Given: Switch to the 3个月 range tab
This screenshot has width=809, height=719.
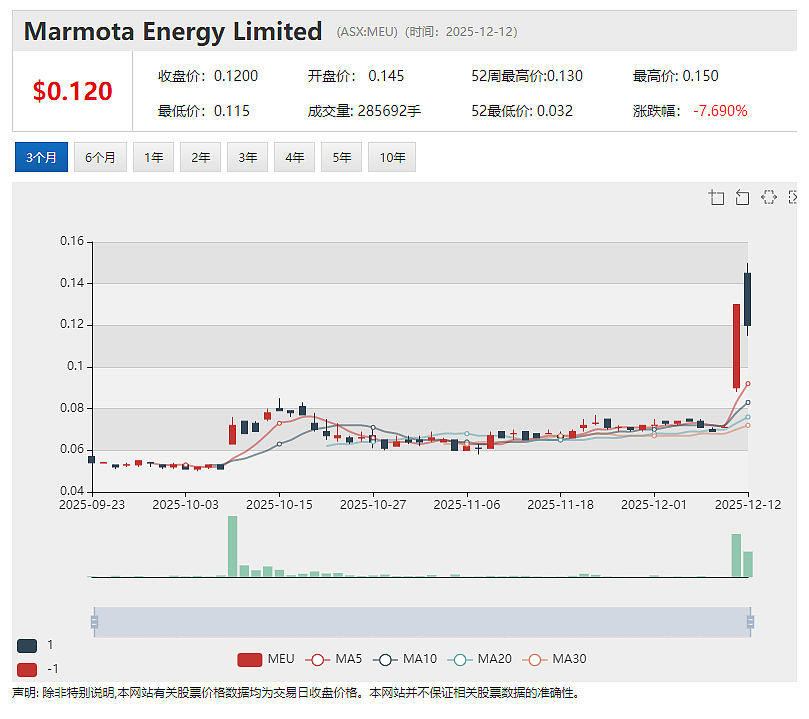Looking at the screenshot, I should point(41,157).
